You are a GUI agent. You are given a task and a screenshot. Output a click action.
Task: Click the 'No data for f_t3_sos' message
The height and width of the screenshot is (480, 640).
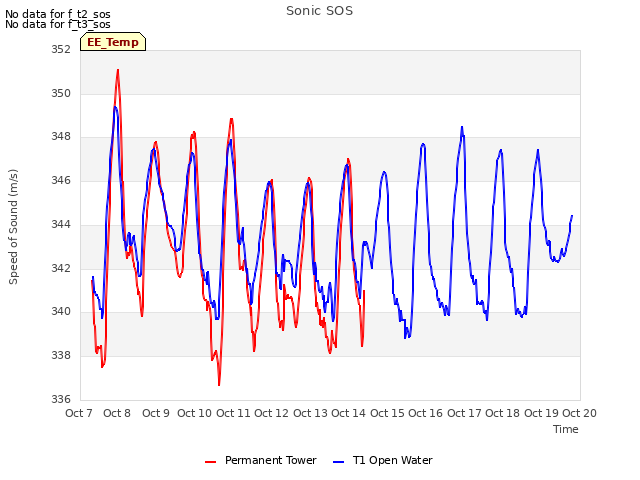pyautogui.click(x=58, y=24)
